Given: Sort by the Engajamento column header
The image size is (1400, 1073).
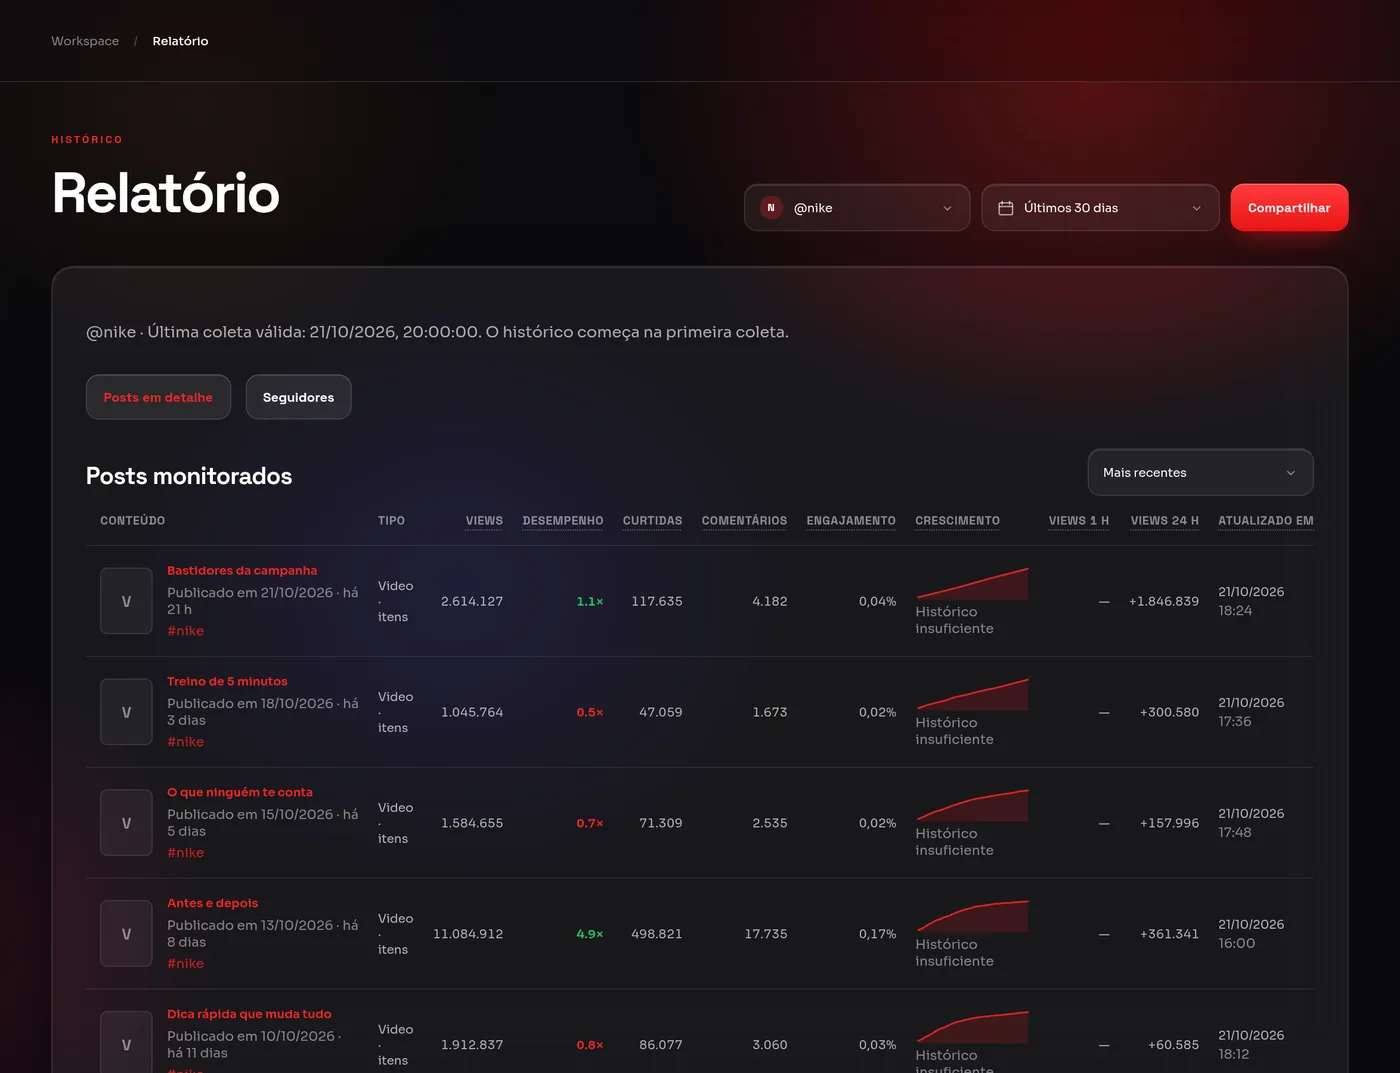Looking at the screenshot, I should [851, 521].
